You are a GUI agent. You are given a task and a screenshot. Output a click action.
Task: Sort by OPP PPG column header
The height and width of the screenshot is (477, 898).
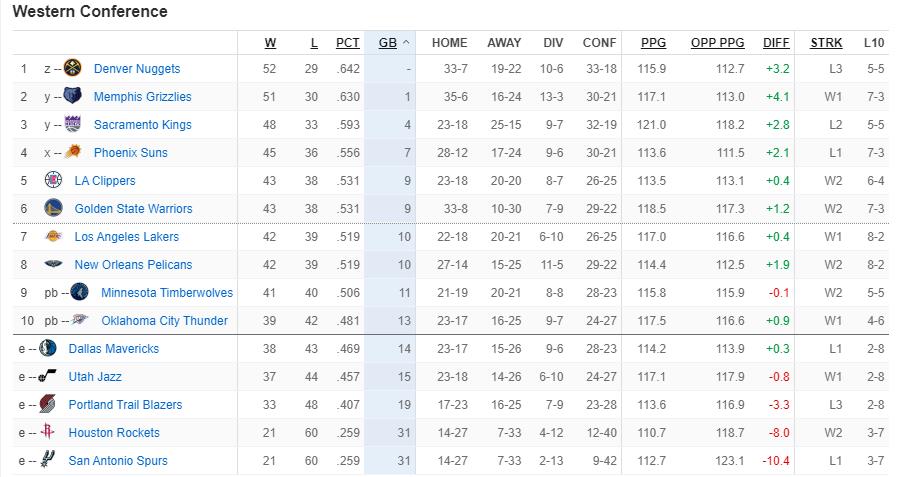coord(718,43)
